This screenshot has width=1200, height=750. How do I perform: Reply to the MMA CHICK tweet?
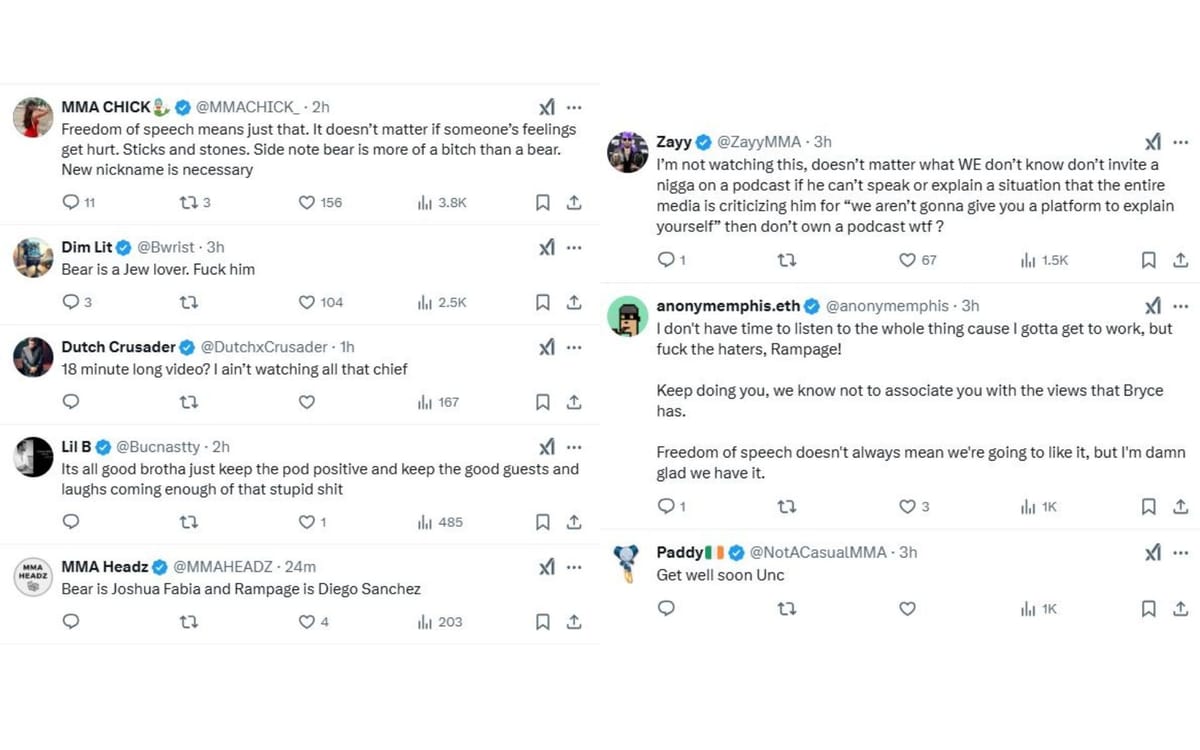click(71, 202)
